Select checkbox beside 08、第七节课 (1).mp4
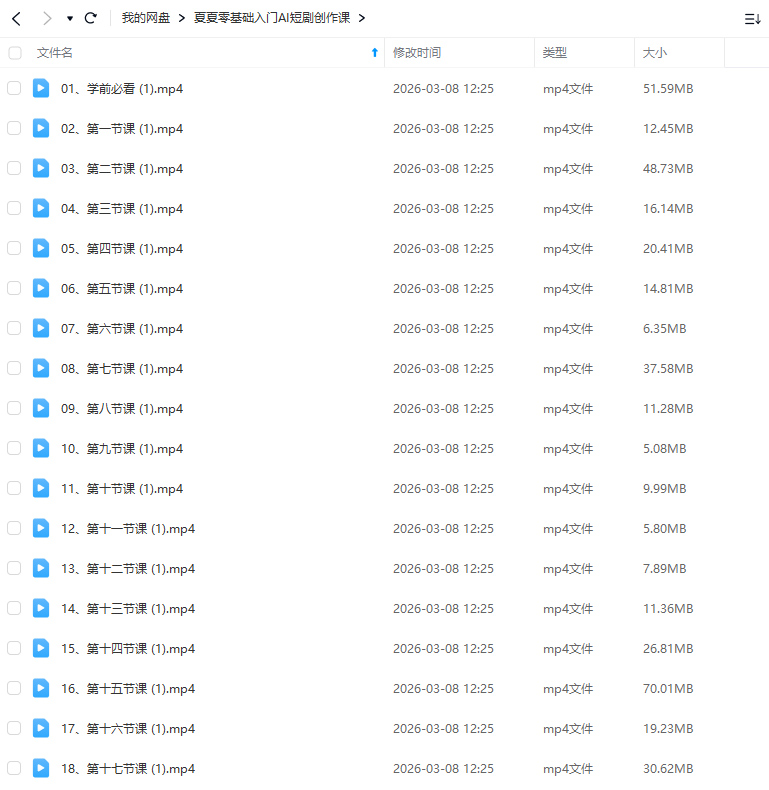The width and height of the screenshot is (769, 790). click(x=14, y=368)
